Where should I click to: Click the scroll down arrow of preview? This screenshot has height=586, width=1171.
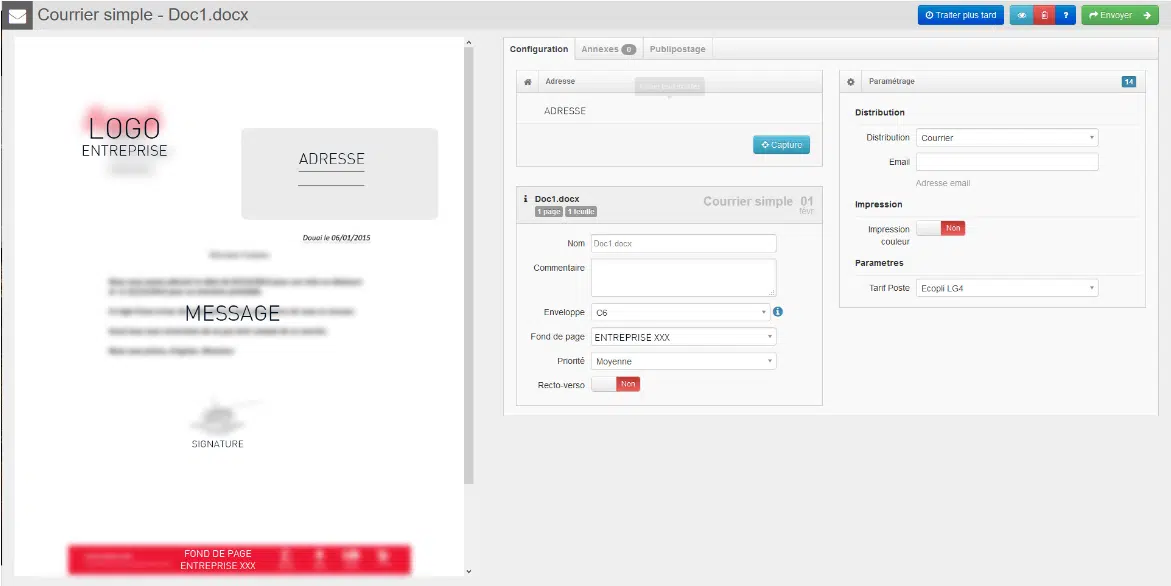tap(468, 571)
